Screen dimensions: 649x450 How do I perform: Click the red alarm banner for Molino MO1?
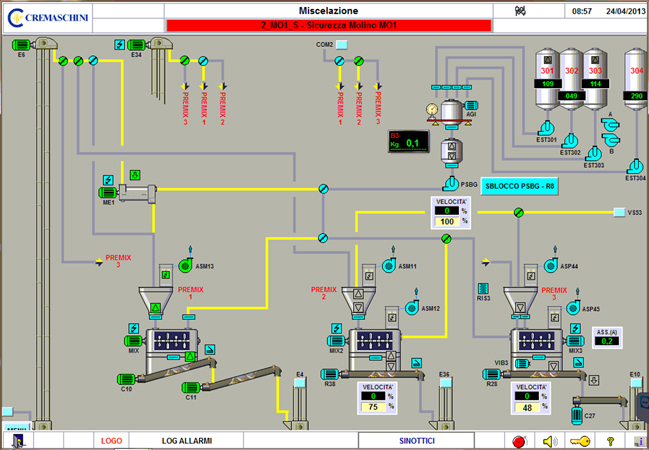point(328,25)
